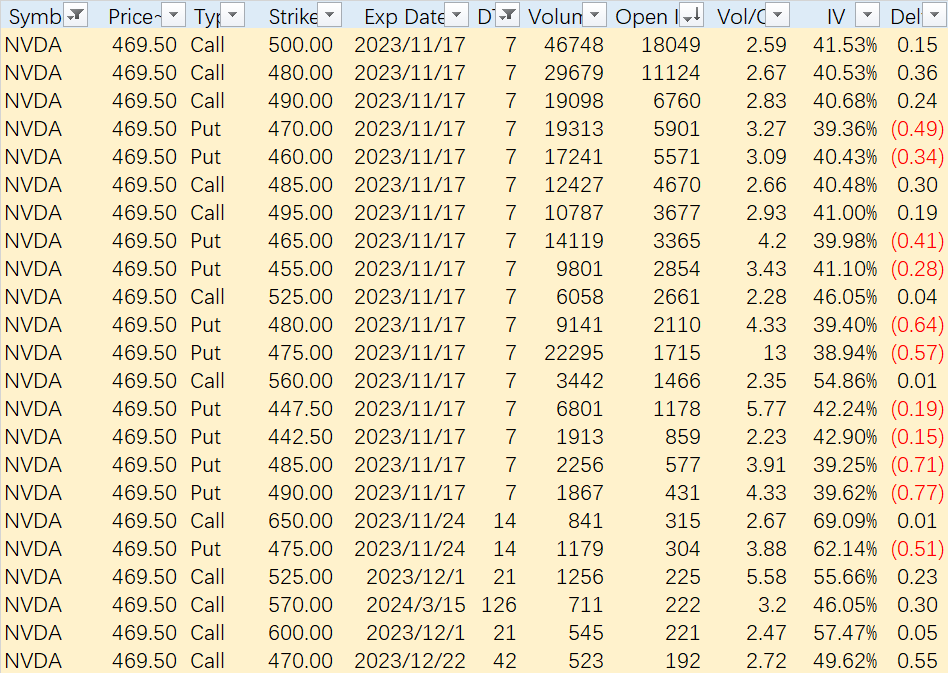This screenshot has width=948, height=673.
Task: Select the strike cell 650.00
Action: pos(300,521)
